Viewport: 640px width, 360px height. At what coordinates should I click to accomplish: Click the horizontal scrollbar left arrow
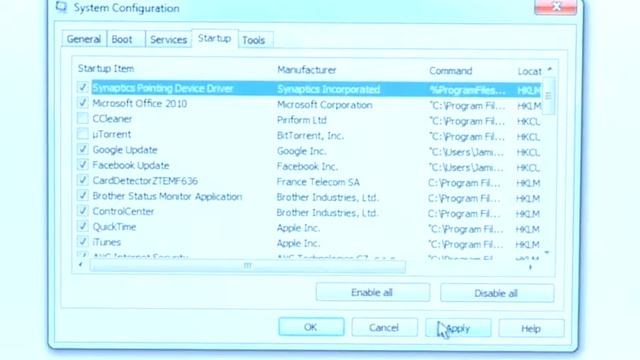pyautogui.click(x=80, y=265)
